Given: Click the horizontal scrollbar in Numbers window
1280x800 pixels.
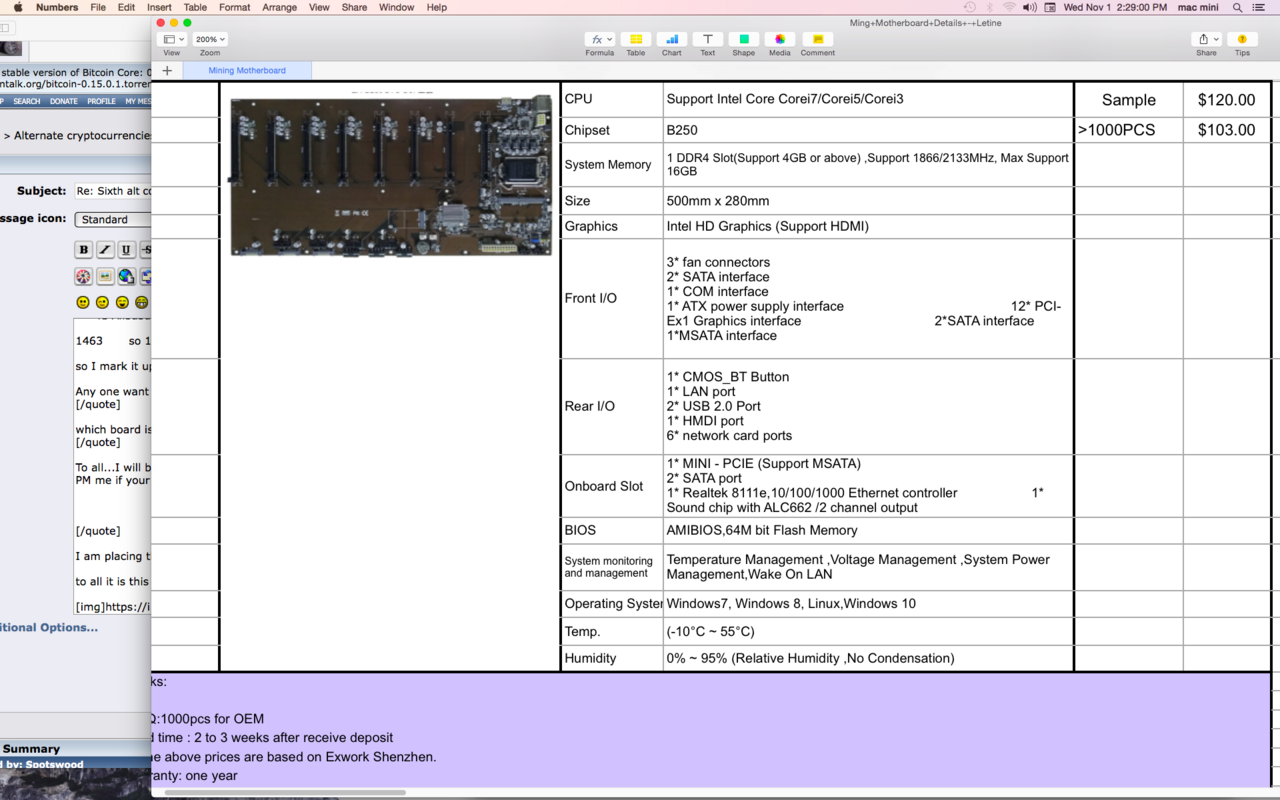Looking at the screenshot, I should (285, 792).
